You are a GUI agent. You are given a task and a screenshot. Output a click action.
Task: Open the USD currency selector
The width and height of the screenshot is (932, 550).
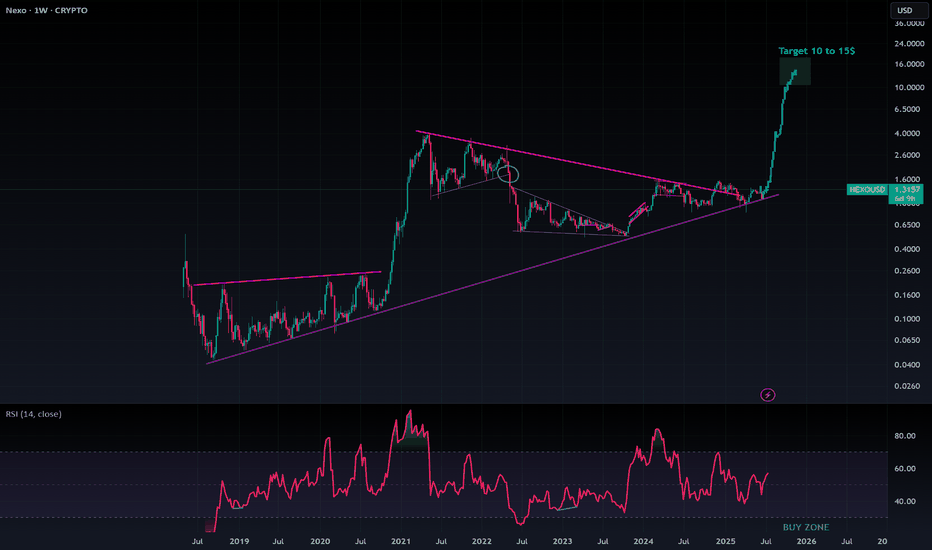(x=904, y=11)
